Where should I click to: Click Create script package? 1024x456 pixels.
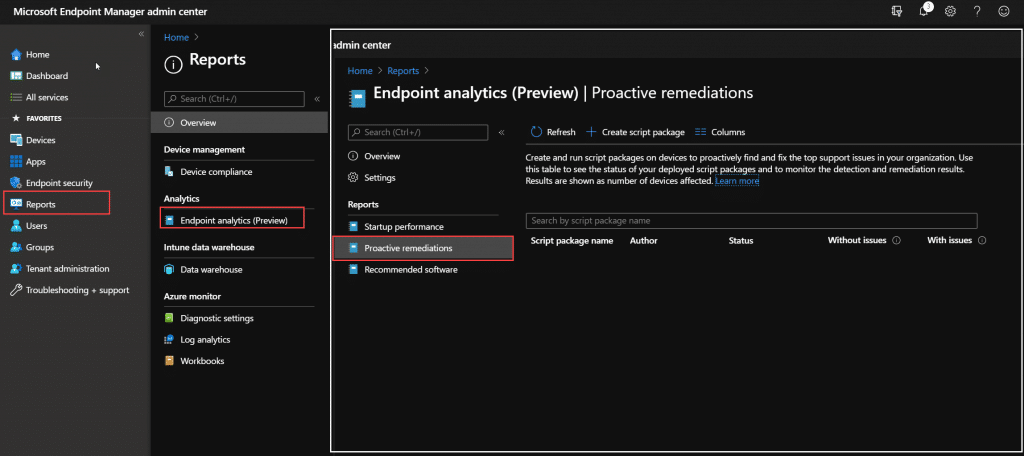635,132
